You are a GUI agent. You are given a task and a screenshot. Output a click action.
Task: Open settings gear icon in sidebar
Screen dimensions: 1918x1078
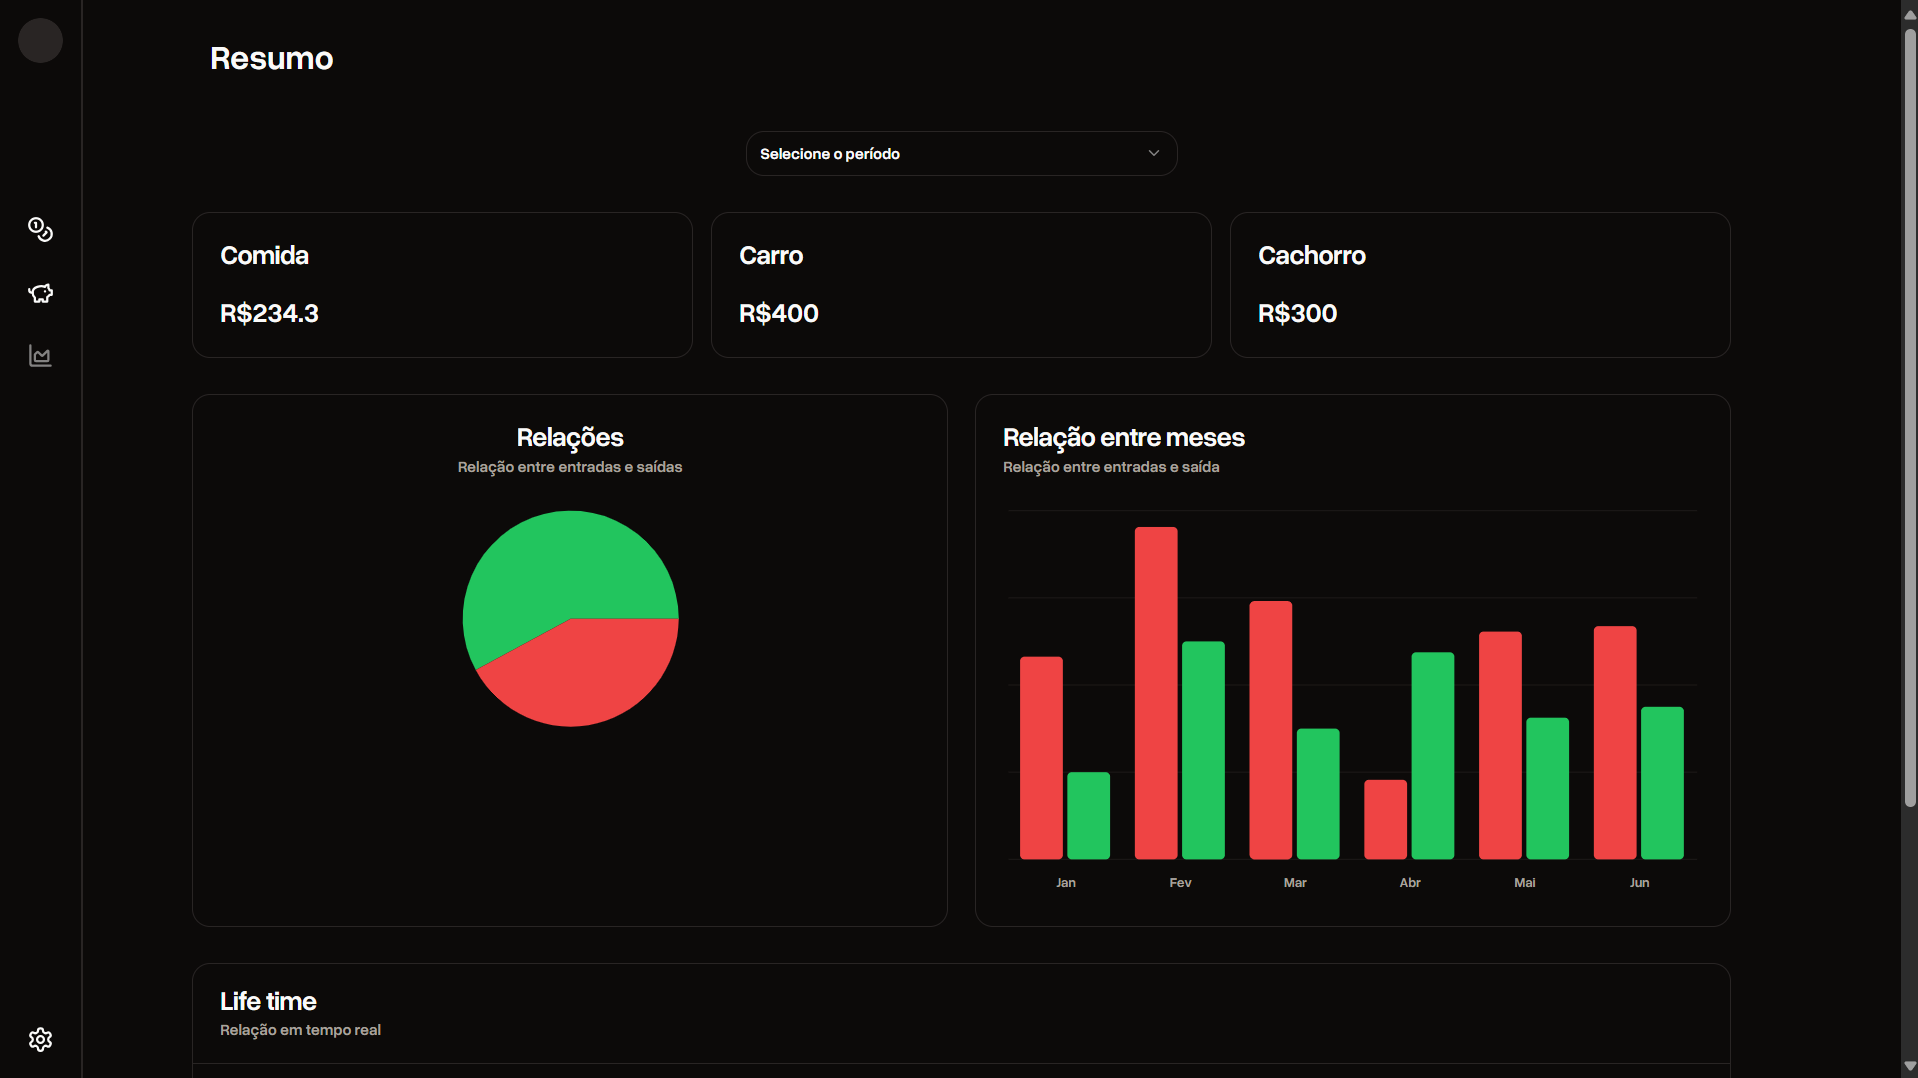pyautogui.click(x=40, y=1040)
